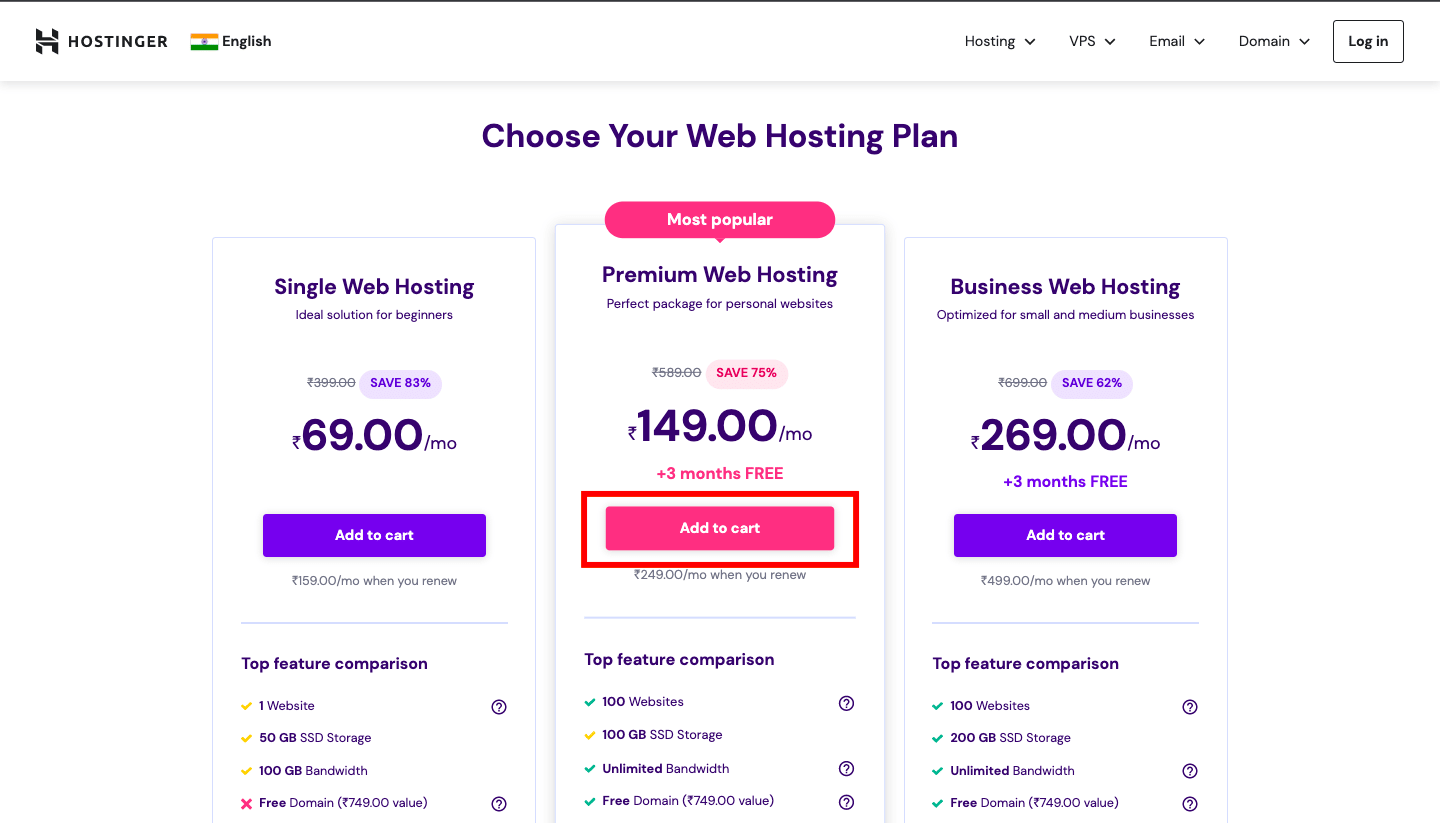Click the question mark next to 100 Websites
Screen dimensions: 1440x823
(x=846, y=703)
